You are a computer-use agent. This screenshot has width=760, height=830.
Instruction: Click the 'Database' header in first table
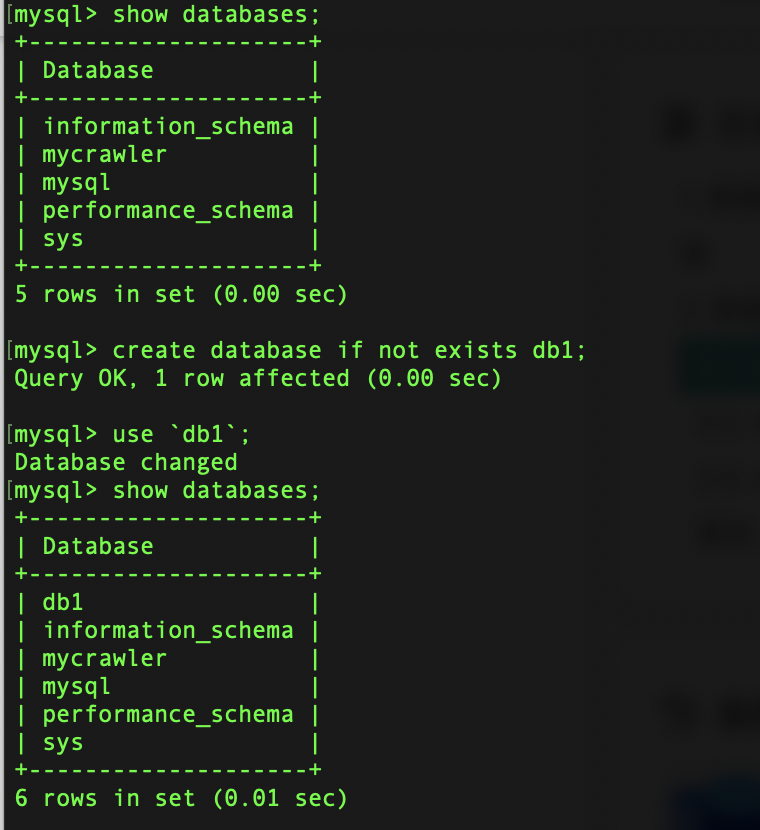(98, 70)
